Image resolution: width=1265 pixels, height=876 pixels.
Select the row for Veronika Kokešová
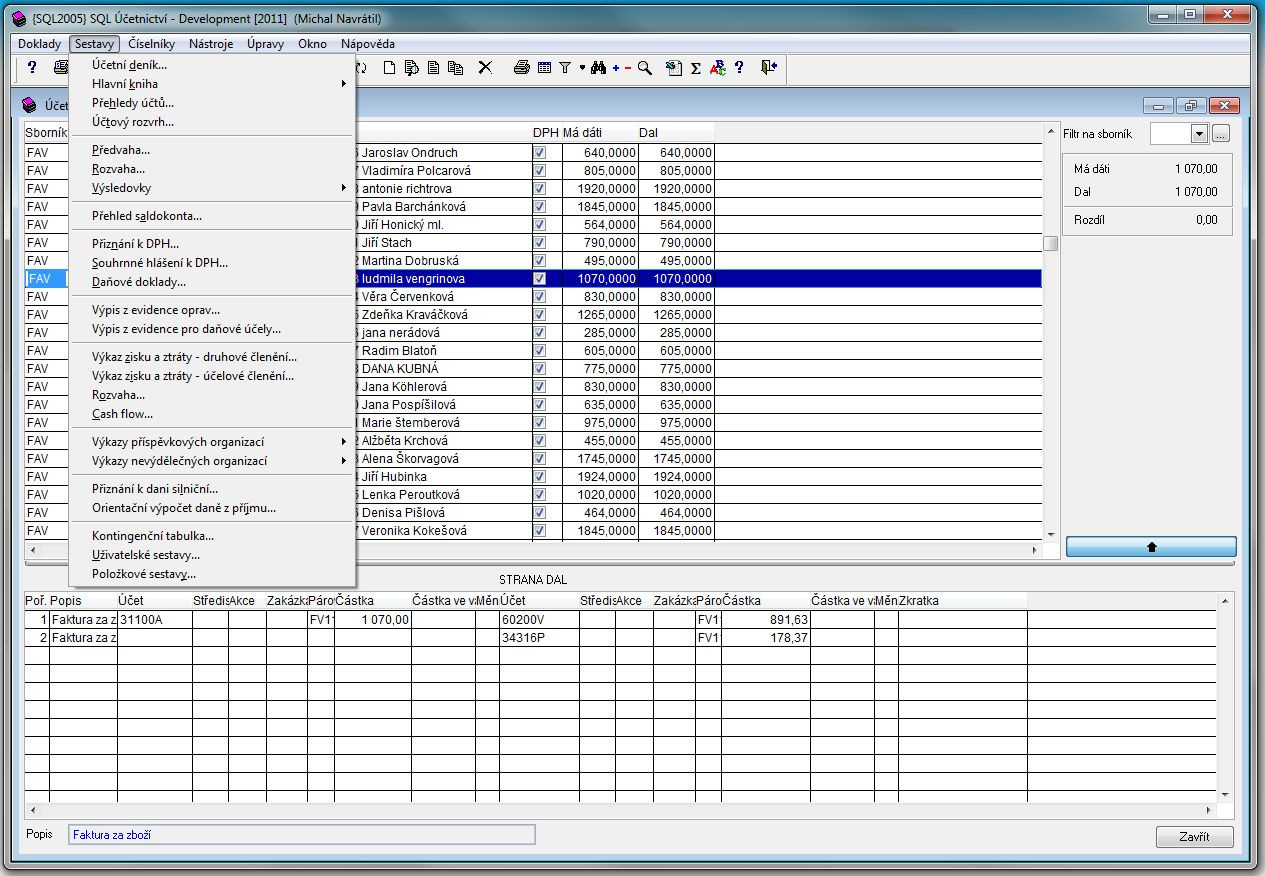tap(533, 531)
